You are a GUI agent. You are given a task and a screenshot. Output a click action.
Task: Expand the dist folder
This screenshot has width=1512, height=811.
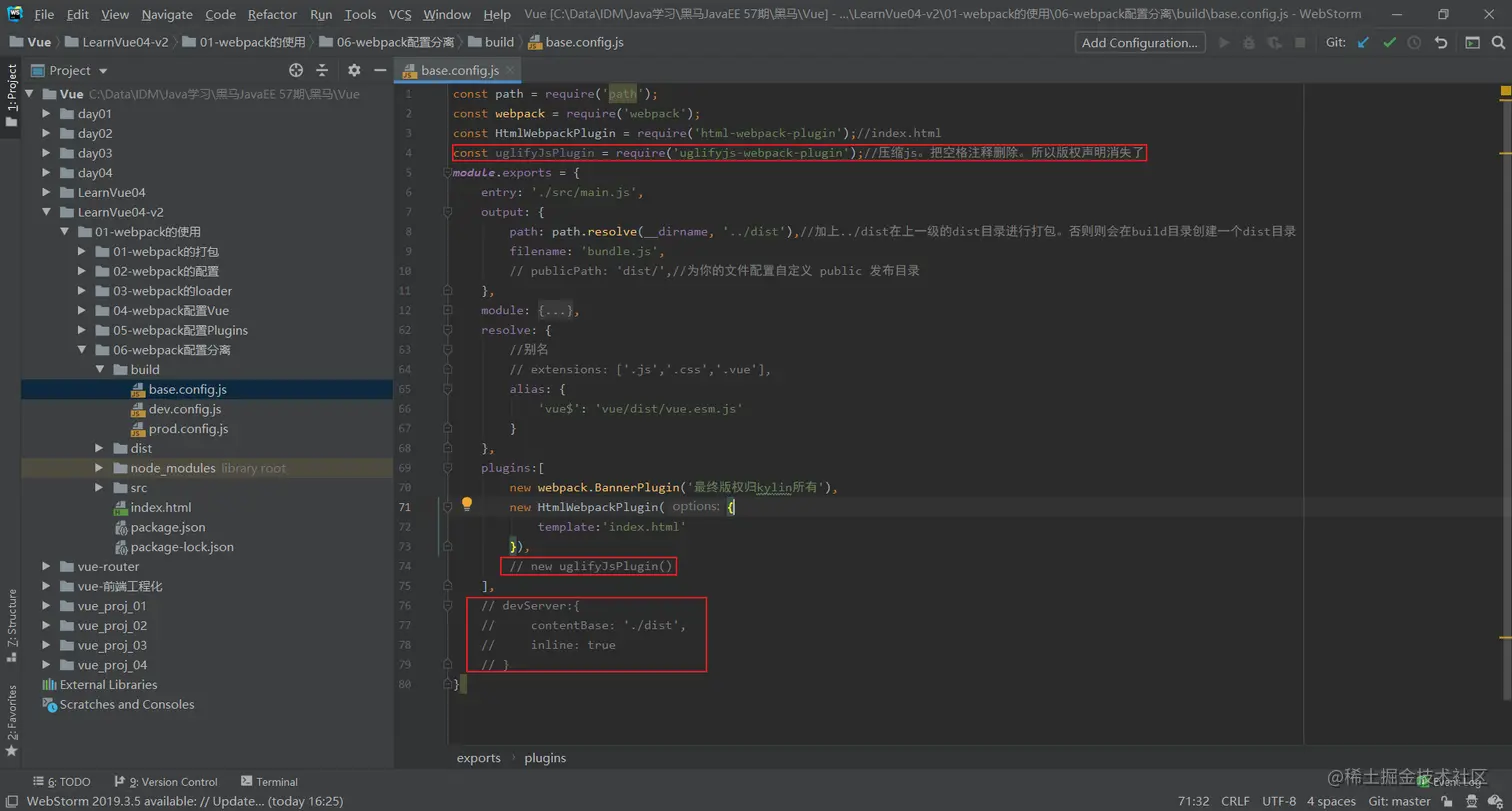[x=100, y=448]
